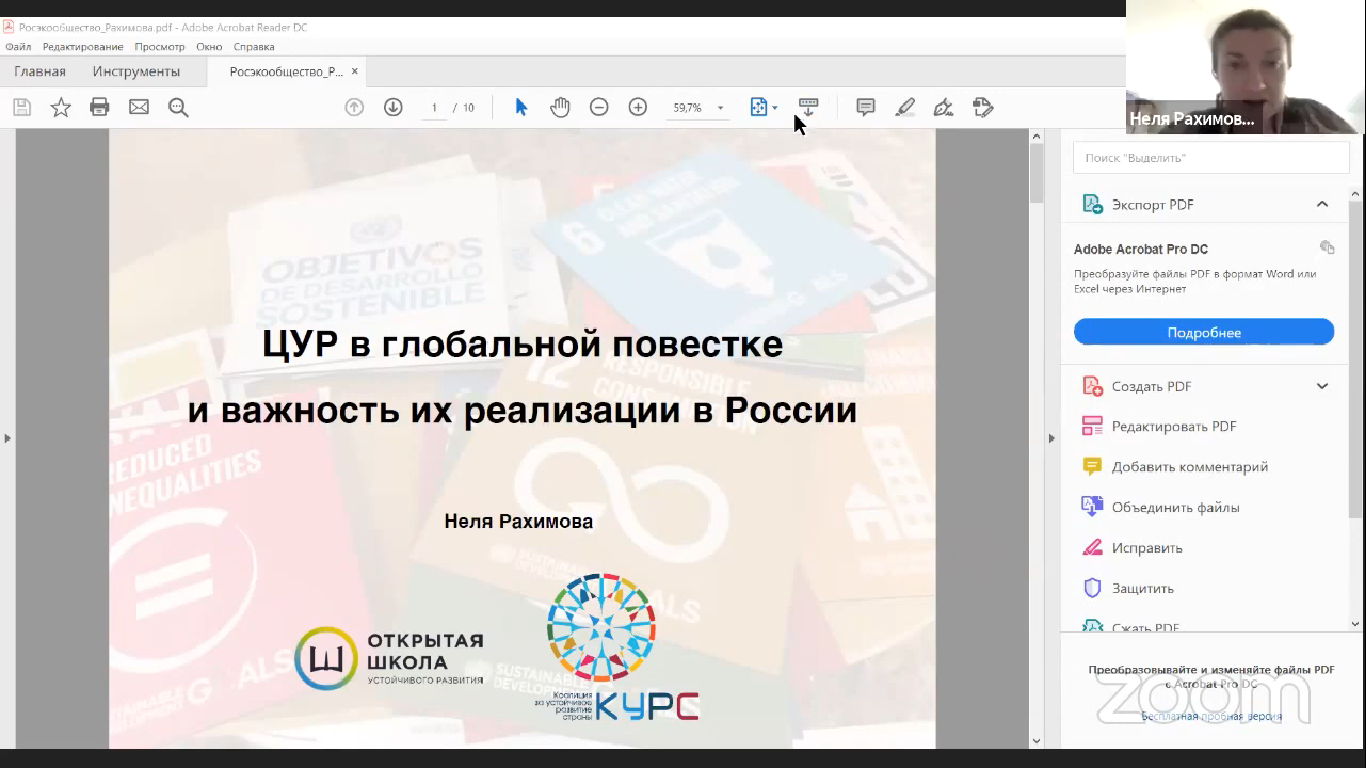Open the Find text magnifier icon

178,107
